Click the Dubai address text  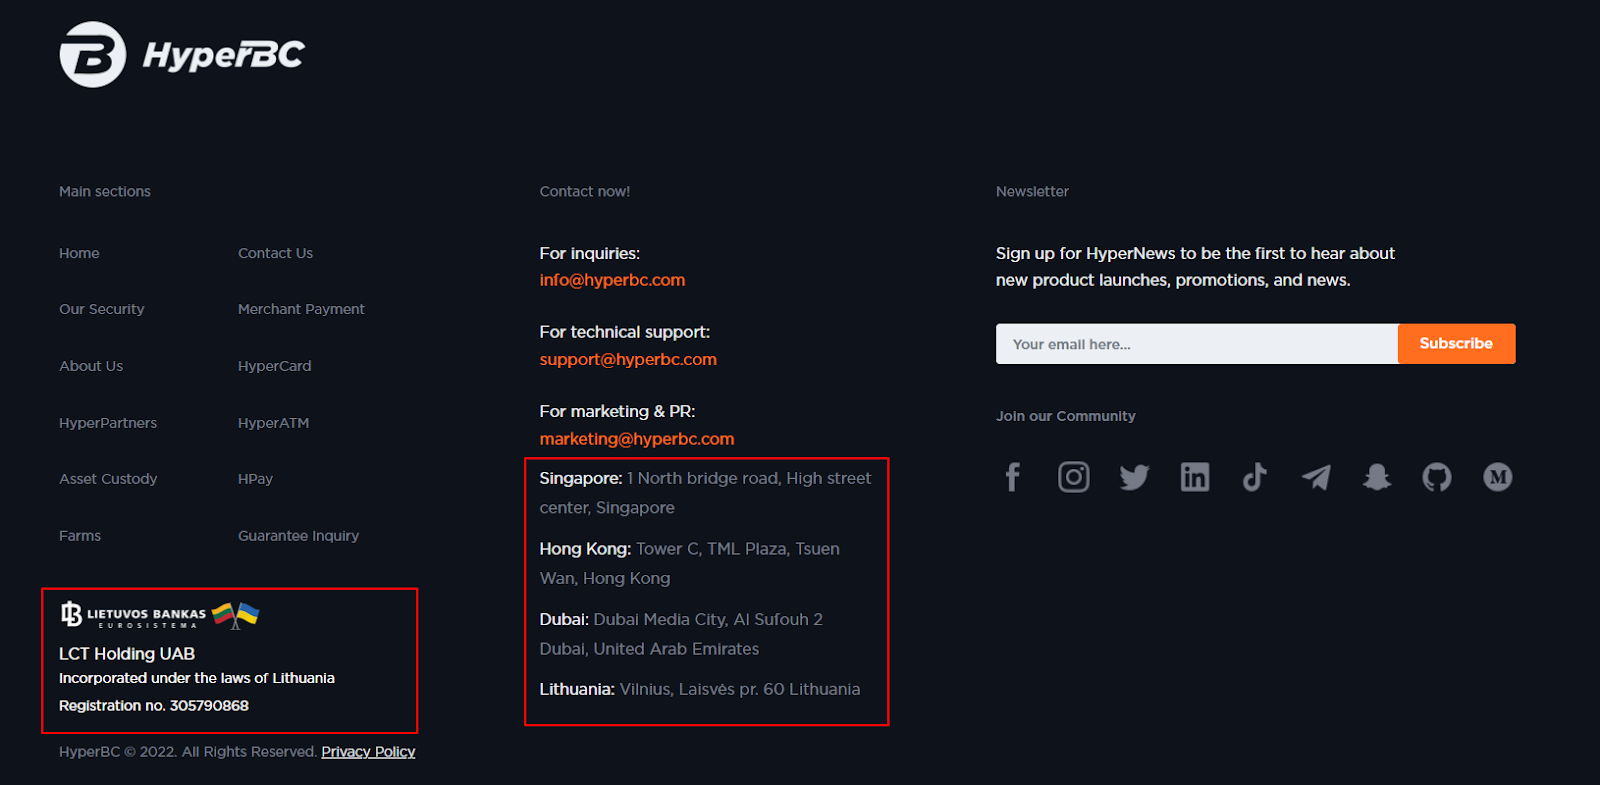(x=681, y=634)
